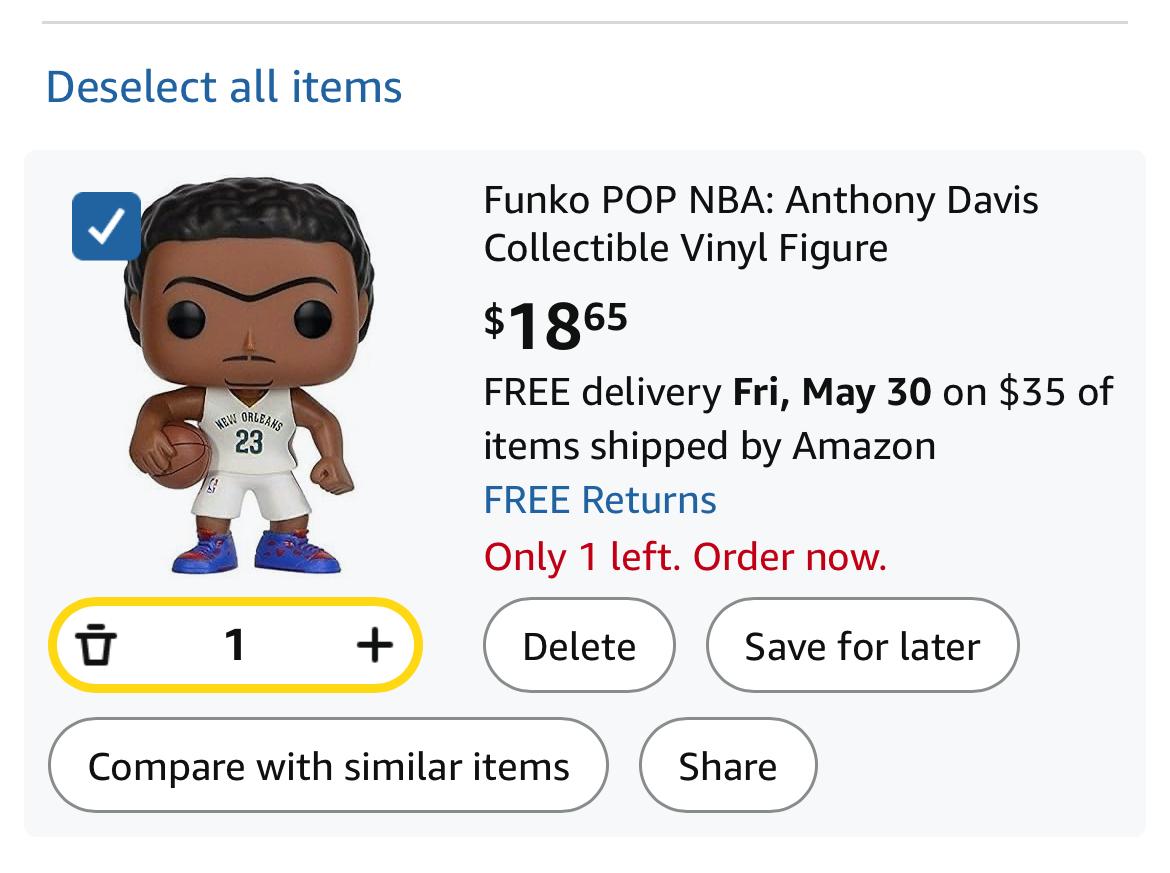Click the Delete button
The image size is (1170, 873).
click(579, 645)
